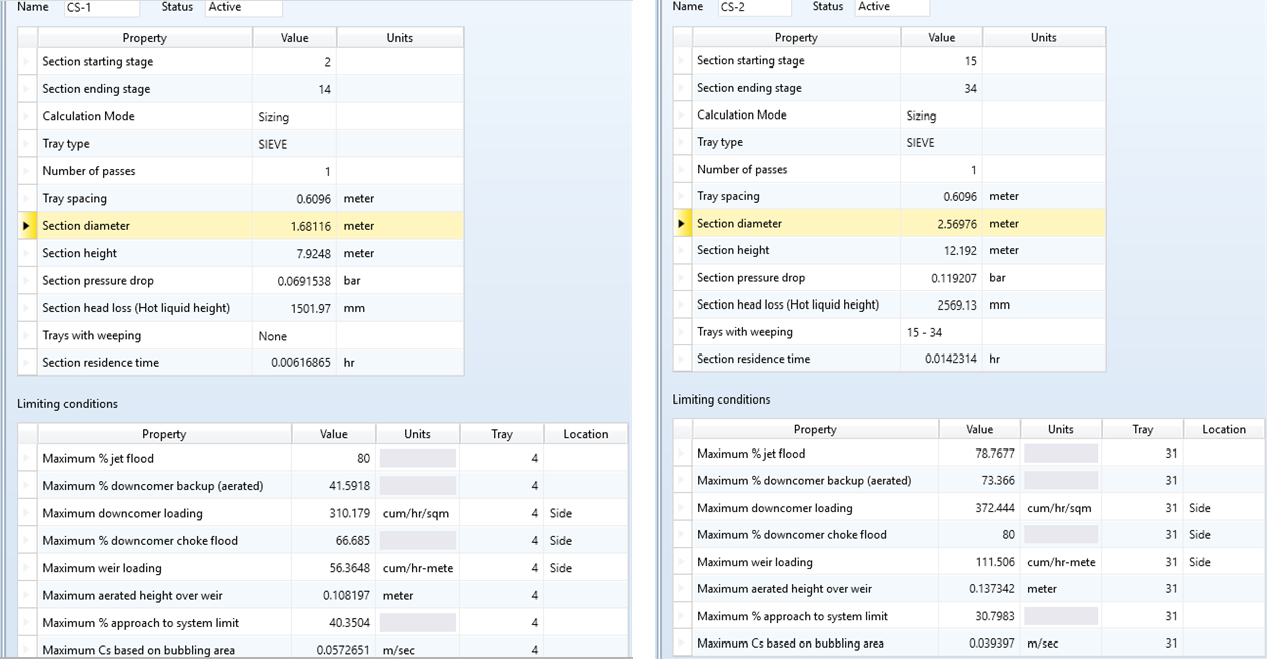Select the CS-1 Status field showing Active

point(244,8)
